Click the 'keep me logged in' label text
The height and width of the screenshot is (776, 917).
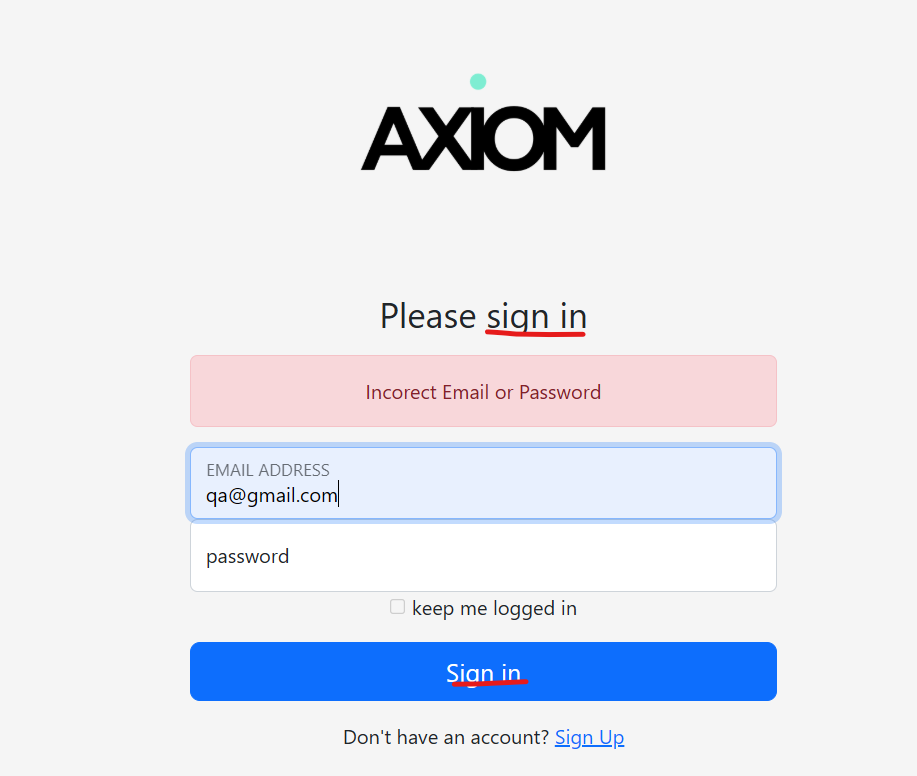494,608
